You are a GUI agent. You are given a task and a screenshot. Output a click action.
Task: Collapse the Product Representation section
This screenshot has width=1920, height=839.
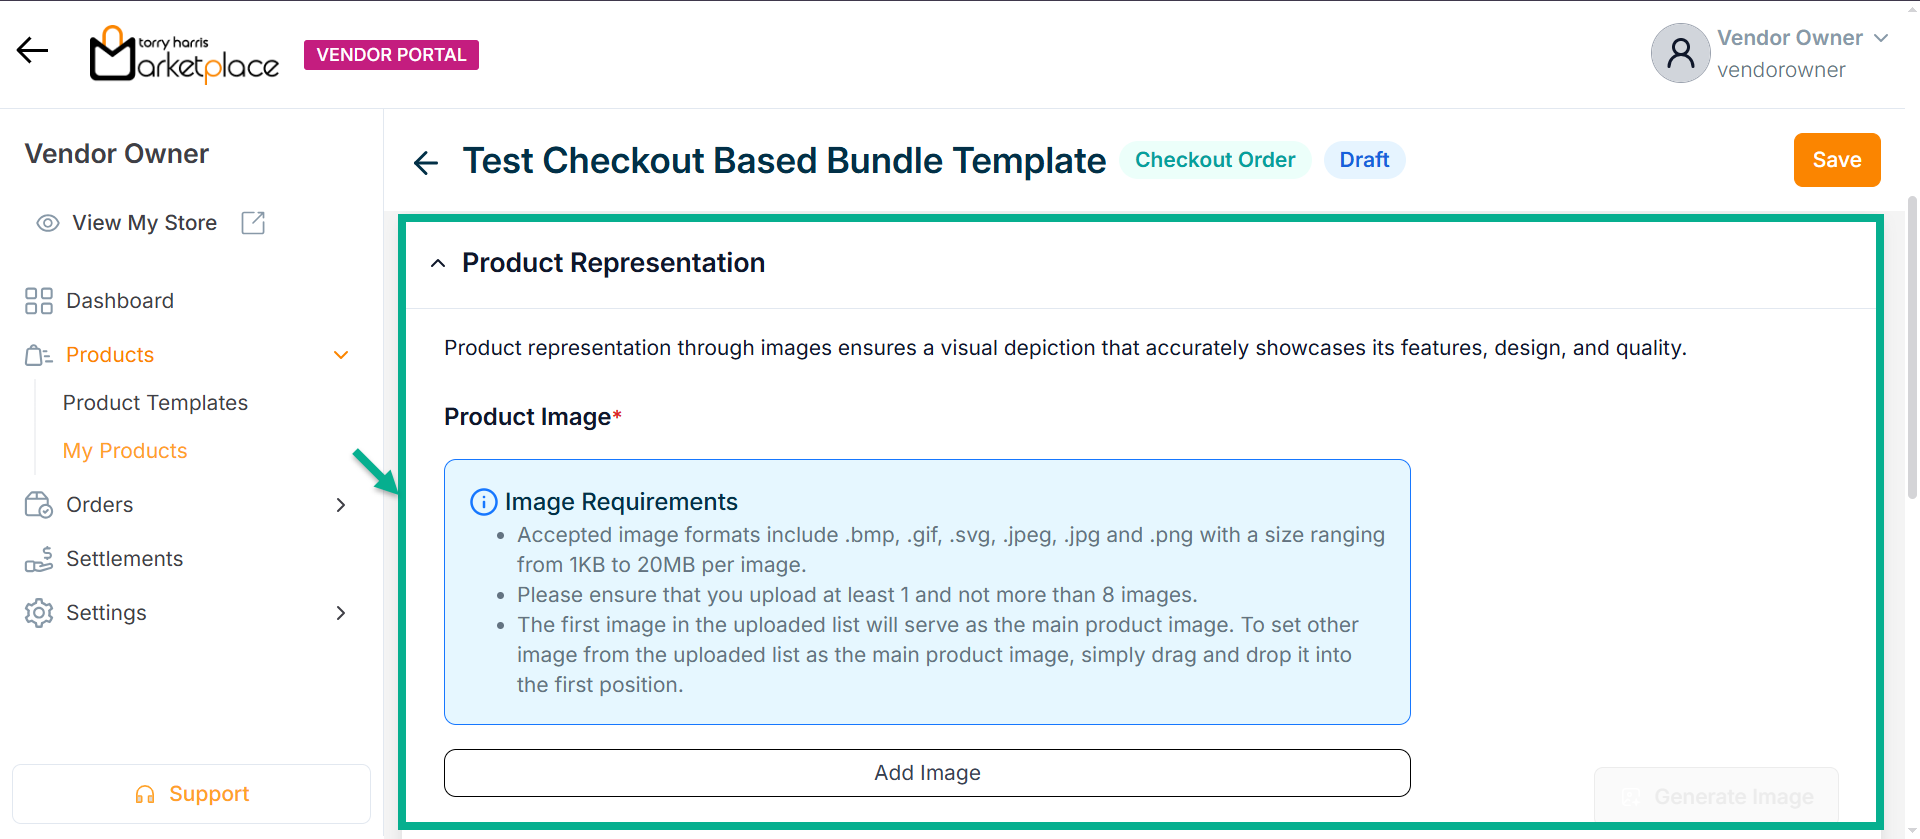coord(438,263)
